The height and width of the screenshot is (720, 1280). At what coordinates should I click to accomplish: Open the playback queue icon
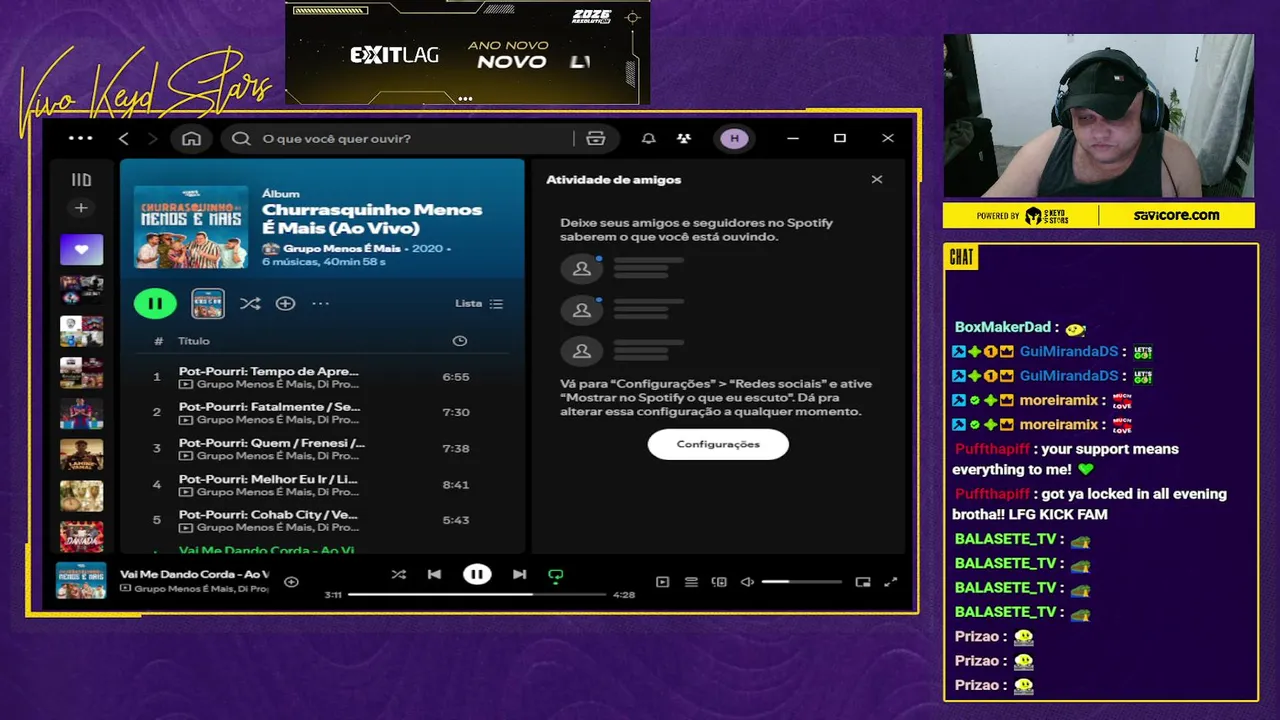click(x=691, y=582)
